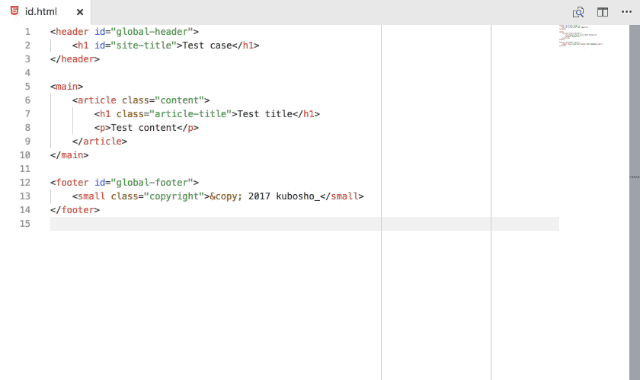Click line number 5 in gutter
640x380 pixels.
click(x=27, y=87)
